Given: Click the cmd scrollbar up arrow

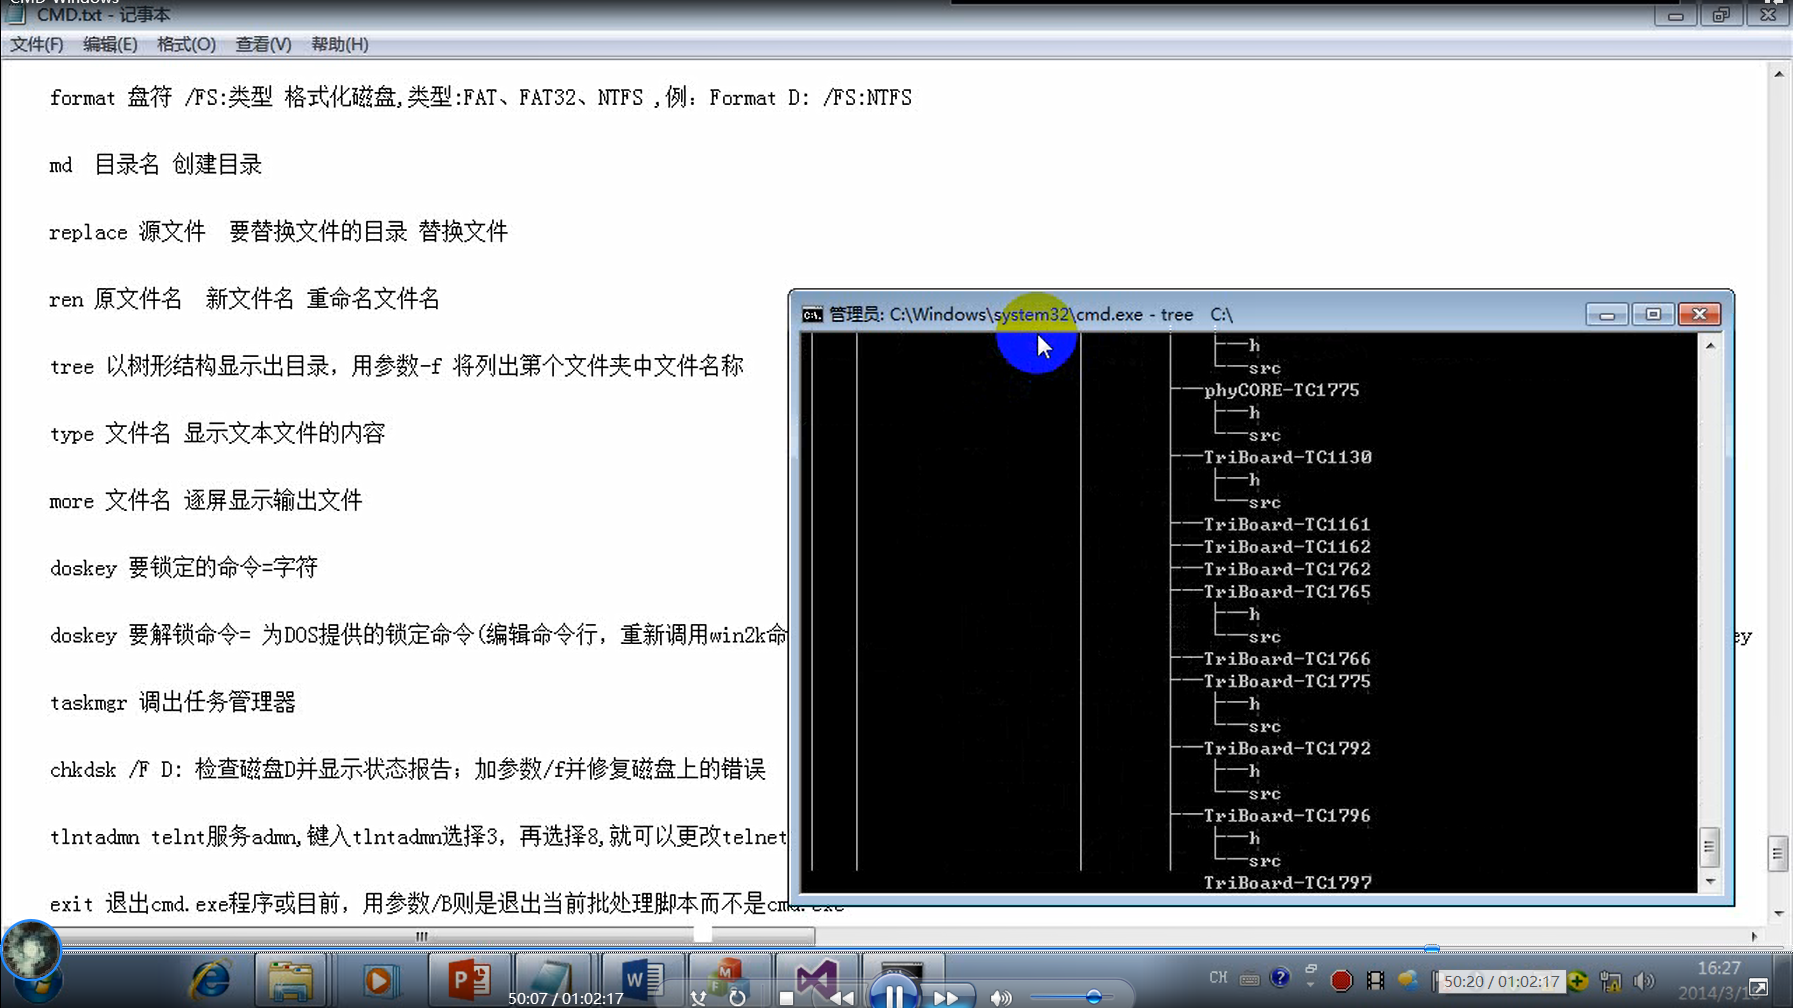Looking at the screenshot, I should point(1710,345).
